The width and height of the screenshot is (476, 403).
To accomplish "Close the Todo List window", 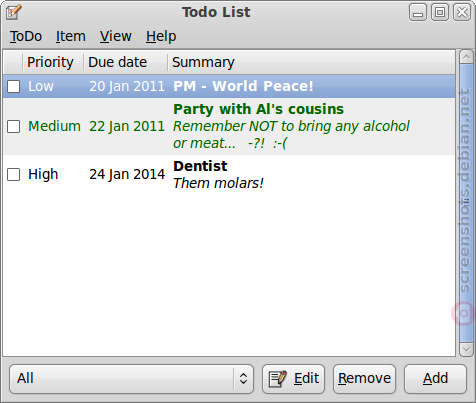I will [462, 13].
